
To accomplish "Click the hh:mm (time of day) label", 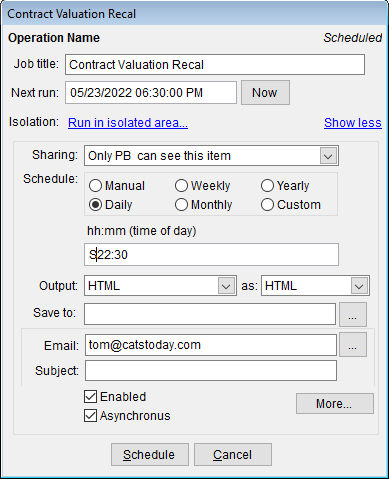I will coord(141,231).
